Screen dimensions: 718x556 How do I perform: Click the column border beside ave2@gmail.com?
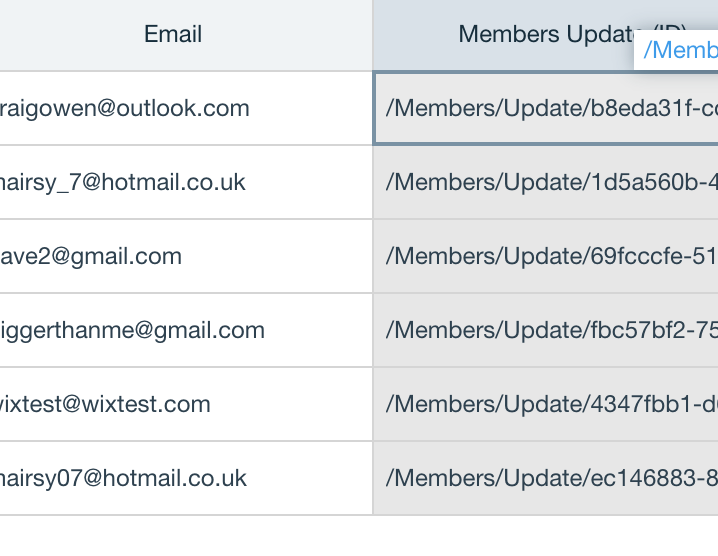point(373,256)
